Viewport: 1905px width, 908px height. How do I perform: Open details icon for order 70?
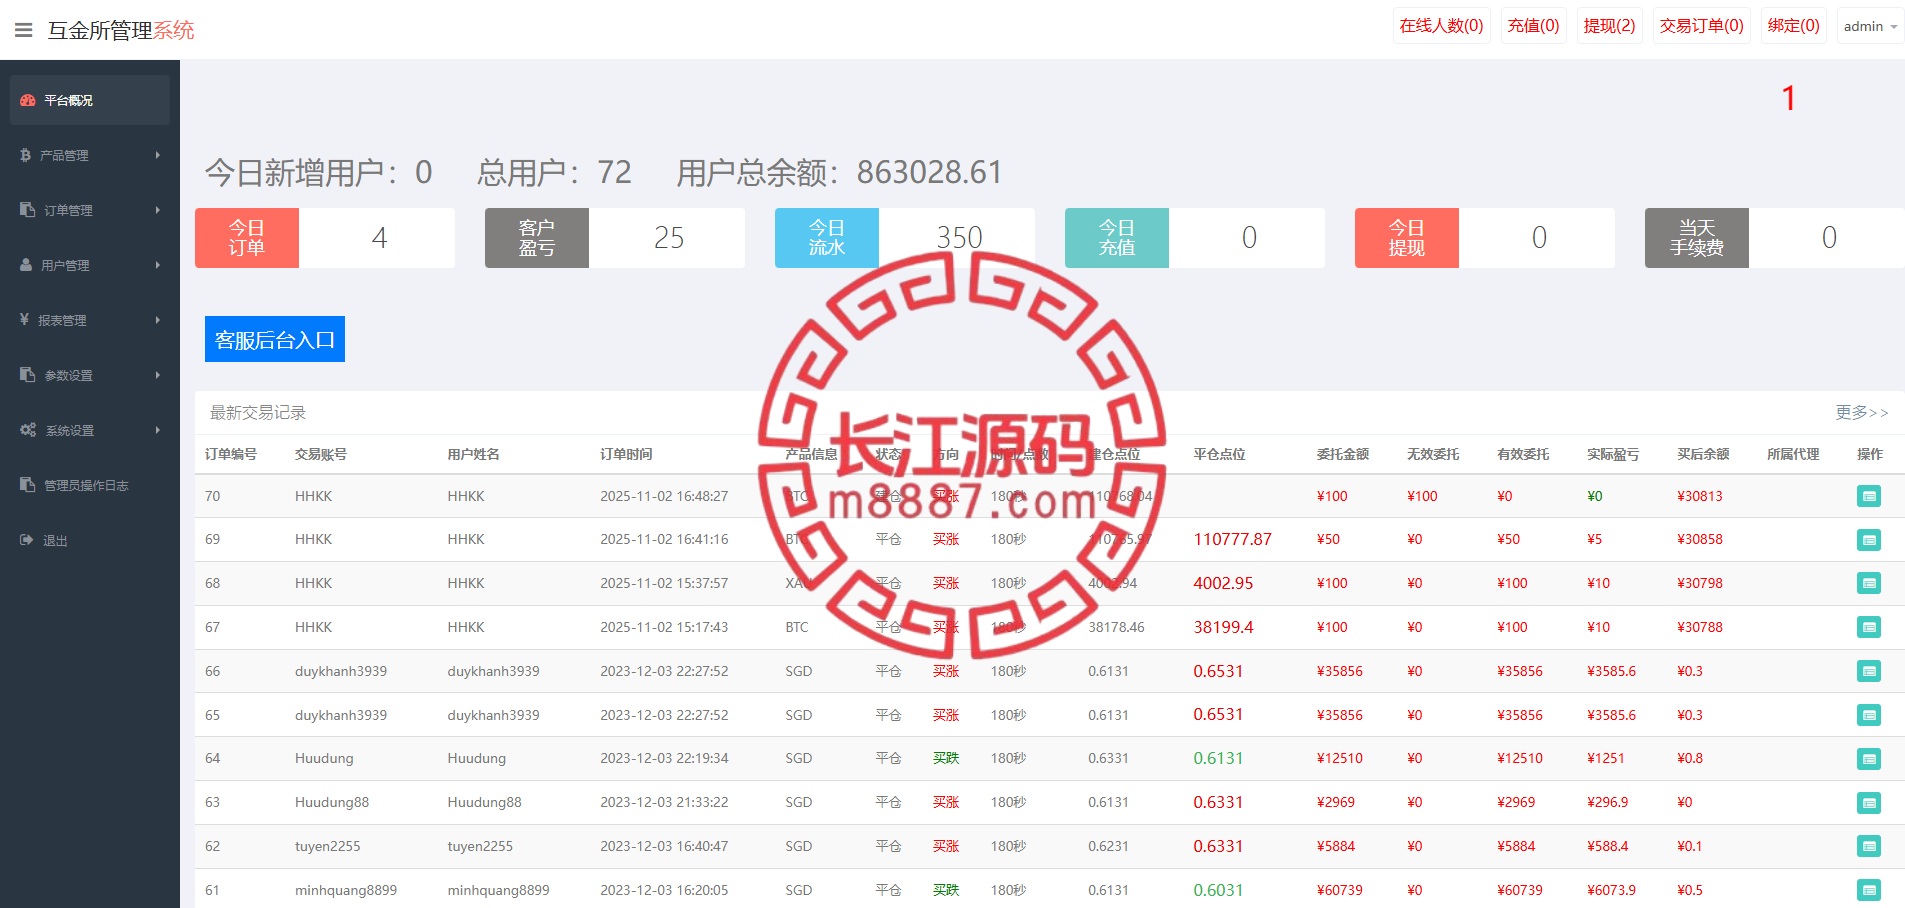[1869, 496]
